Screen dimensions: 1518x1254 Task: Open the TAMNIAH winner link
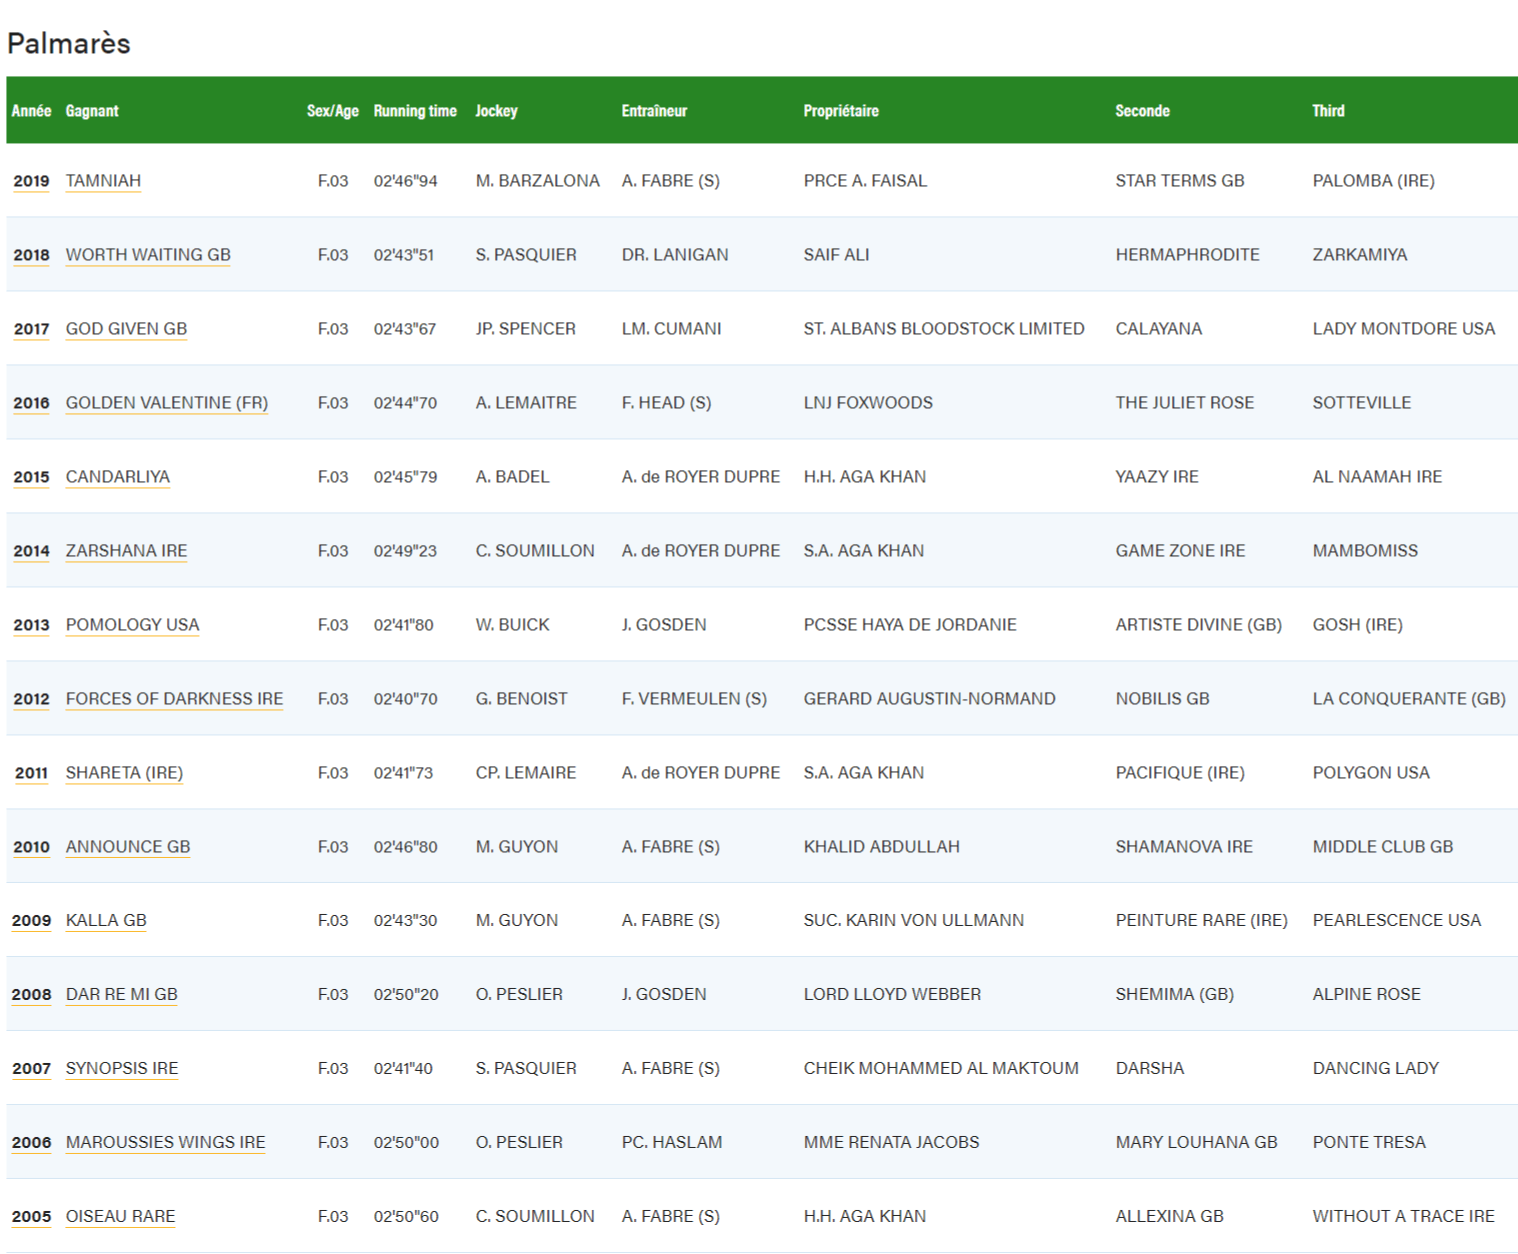103,181
